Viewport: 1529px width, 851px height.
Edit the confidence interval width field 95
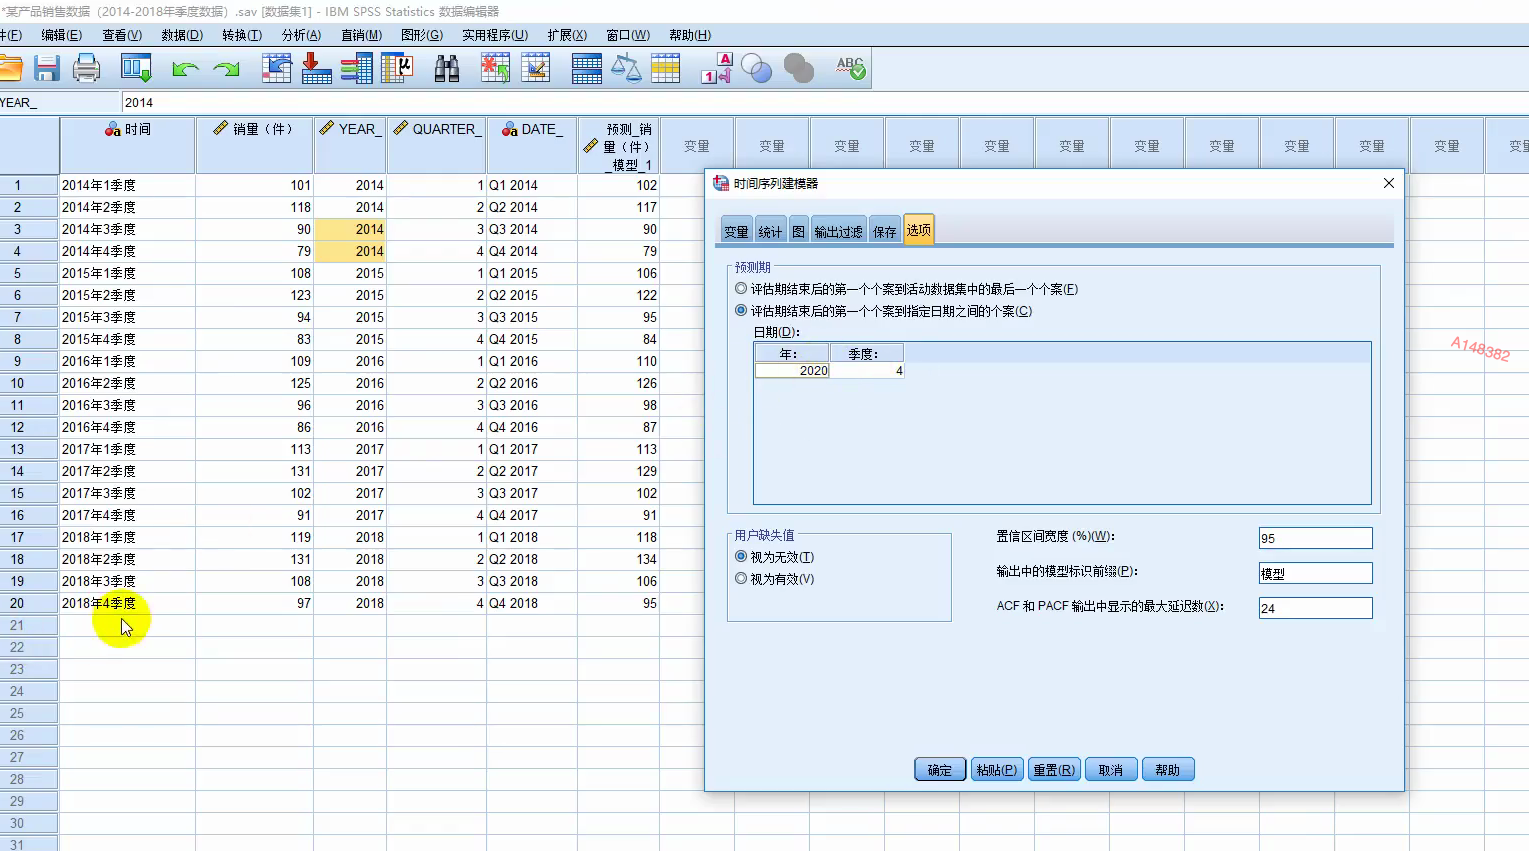point(1315,538)
